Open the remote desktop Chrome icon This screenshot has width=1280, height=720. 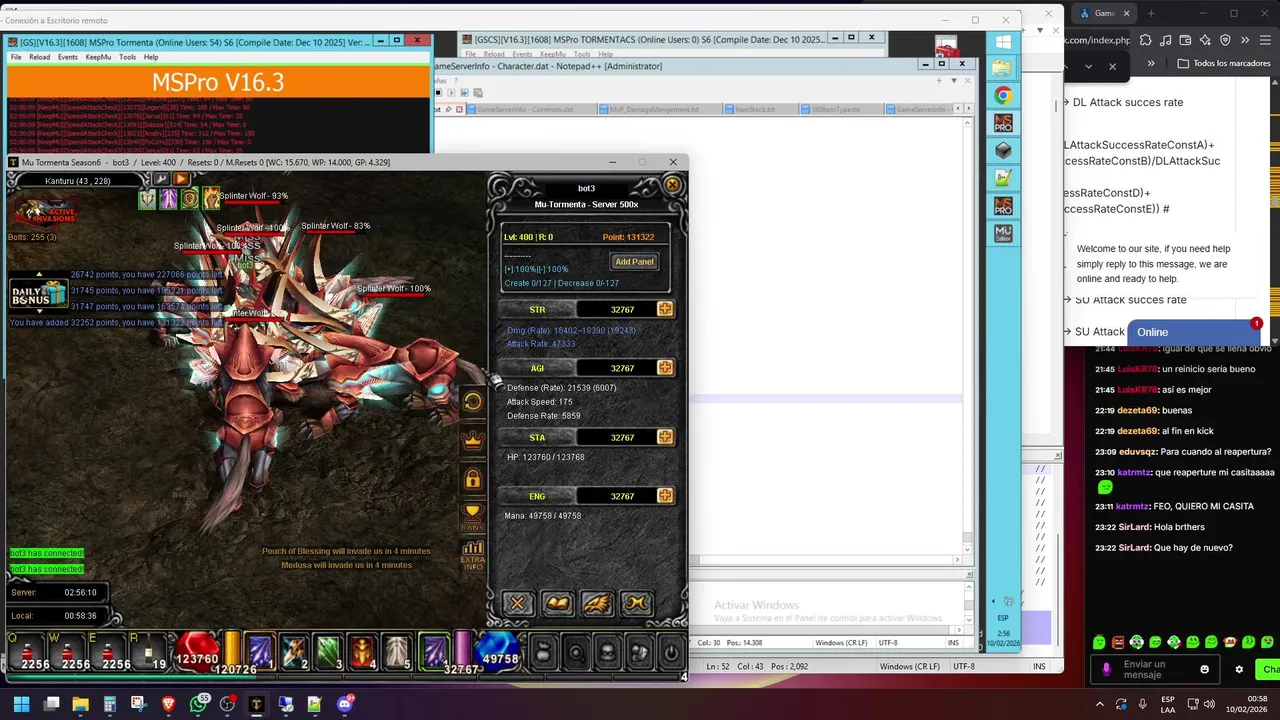point(1003,96)
